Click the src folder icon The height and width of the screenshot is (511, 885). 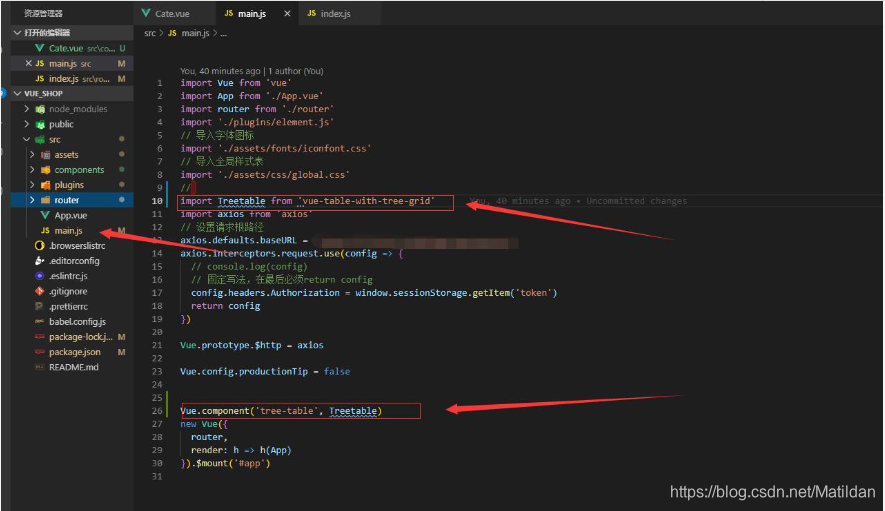(40, 139)
